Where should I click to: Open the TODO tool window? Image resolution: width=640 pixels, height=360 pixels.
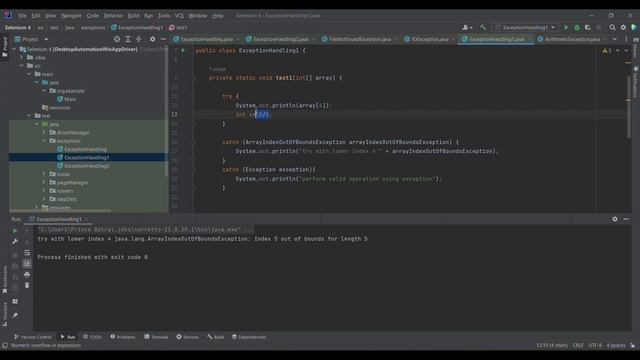(x=92, y=337)
